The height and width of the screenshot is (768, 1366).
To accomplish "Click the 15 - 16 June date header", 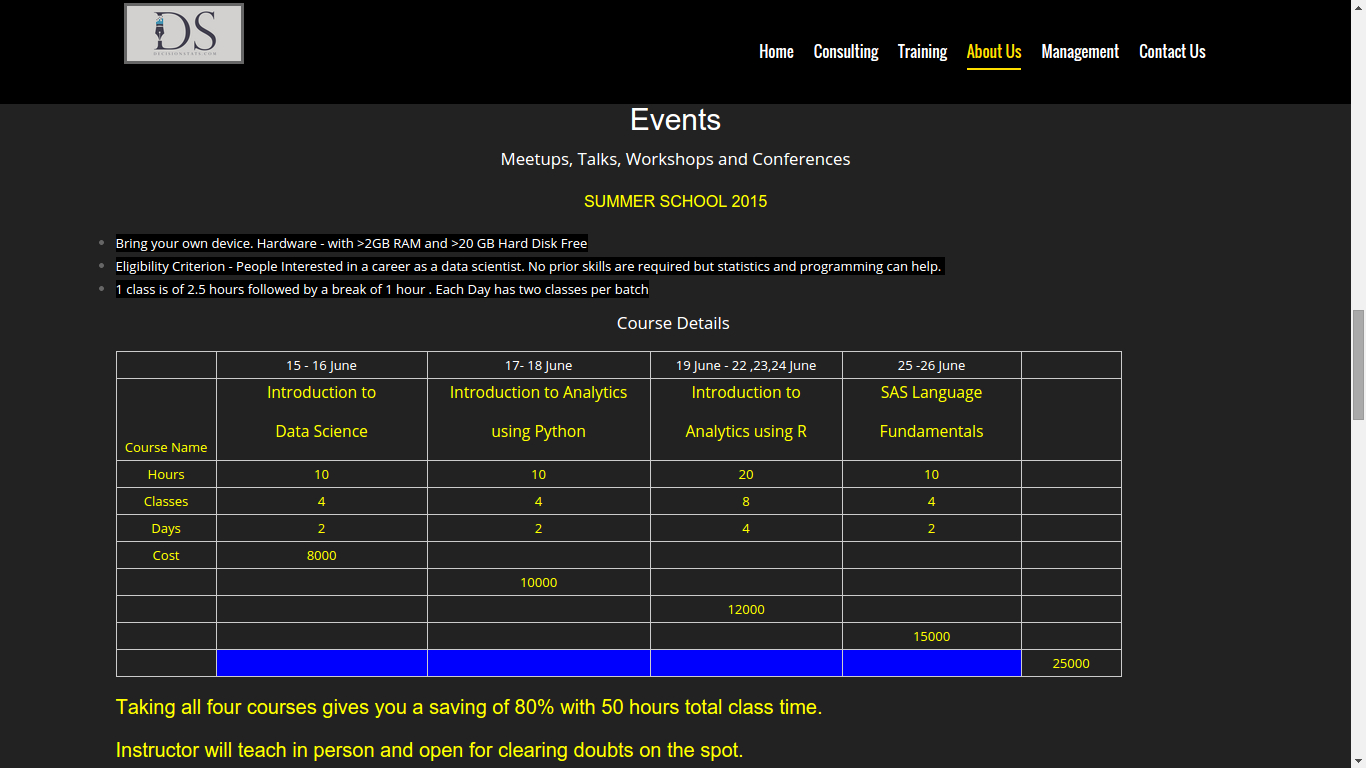I will point(321,366).
